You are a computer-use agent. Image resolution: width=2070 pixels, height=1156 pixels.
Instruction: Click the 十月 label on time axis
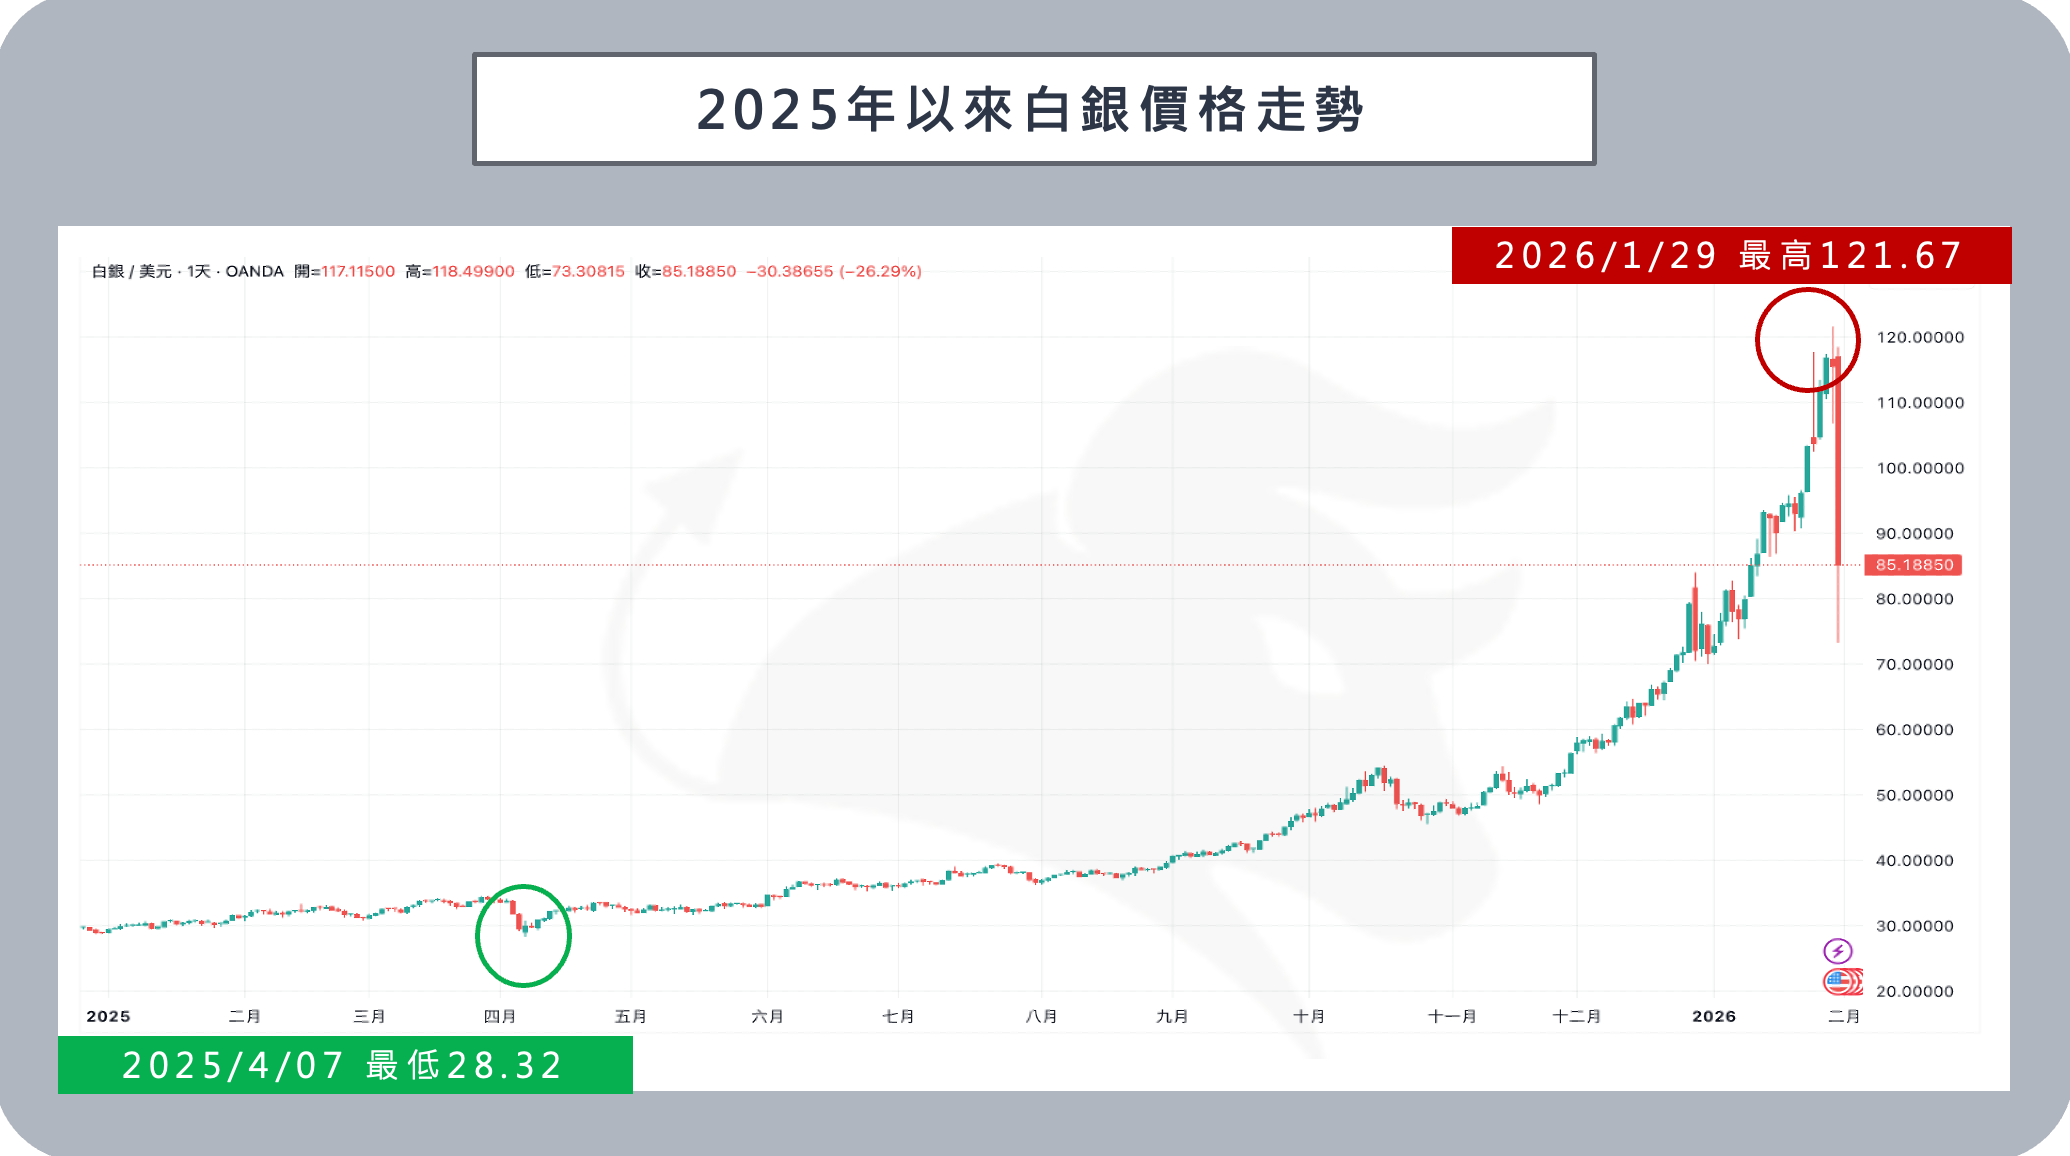pyautogui.click(x=1308, y=1016)
